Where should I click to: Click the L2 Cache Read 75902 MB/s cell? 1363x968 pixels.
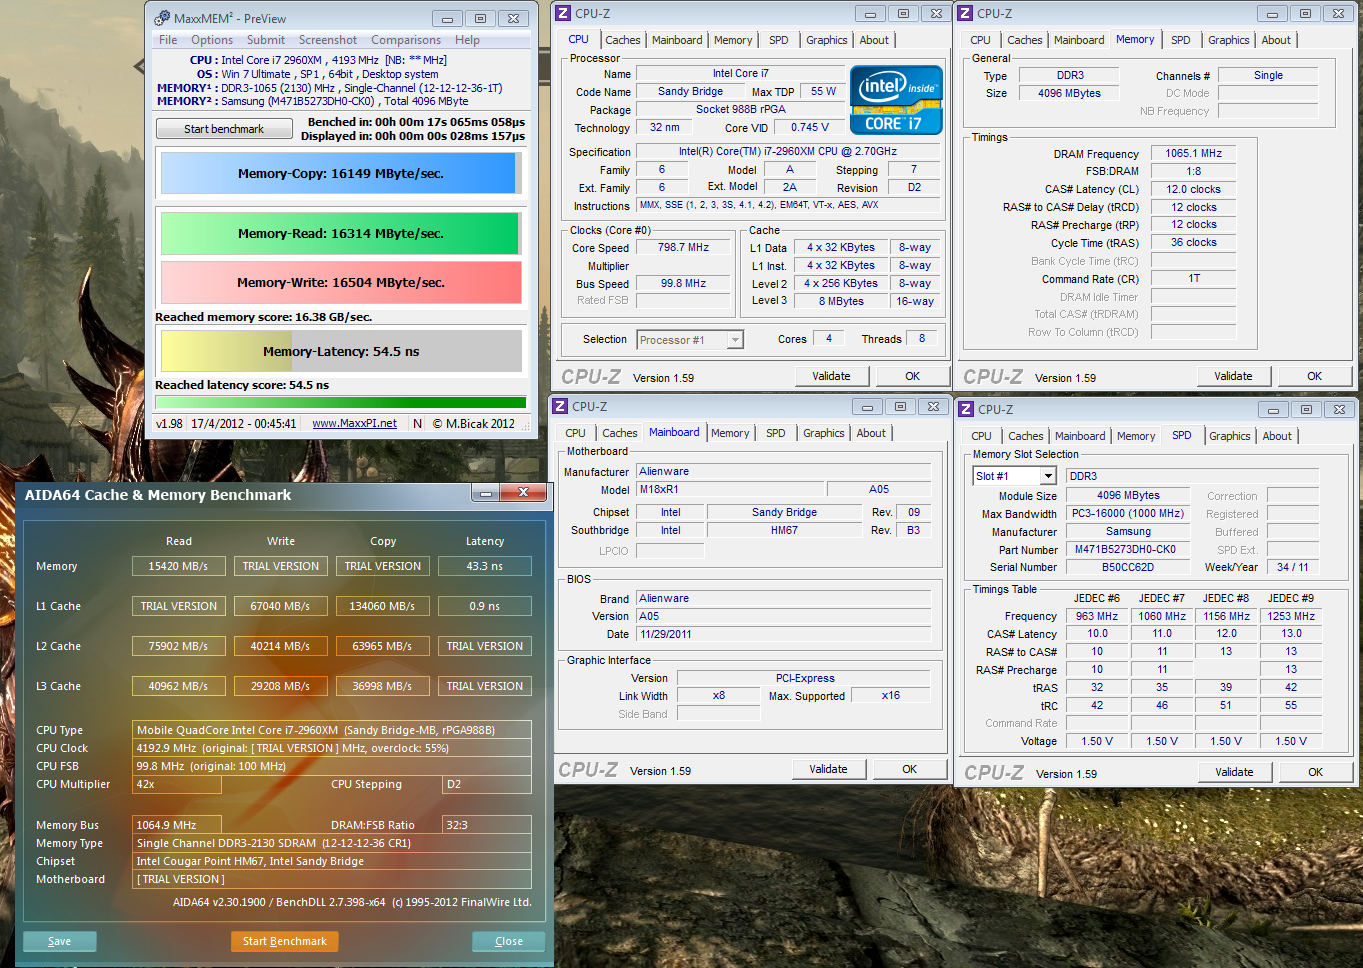click(x=179, y=646)
